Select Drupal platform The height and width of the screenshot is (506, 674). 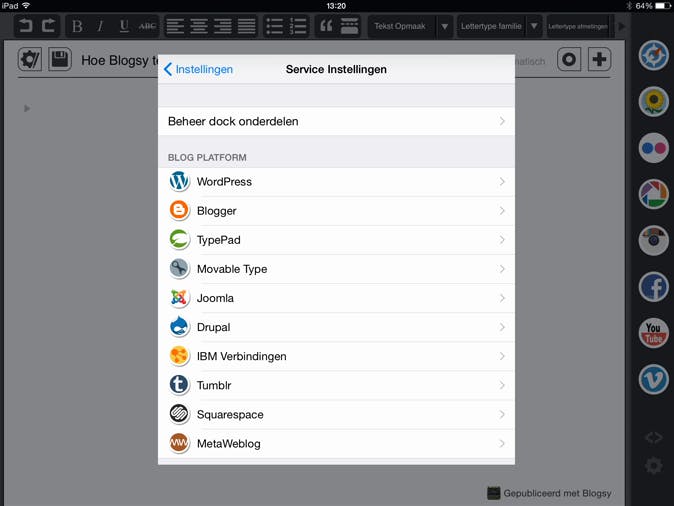[x=336, y=327]
